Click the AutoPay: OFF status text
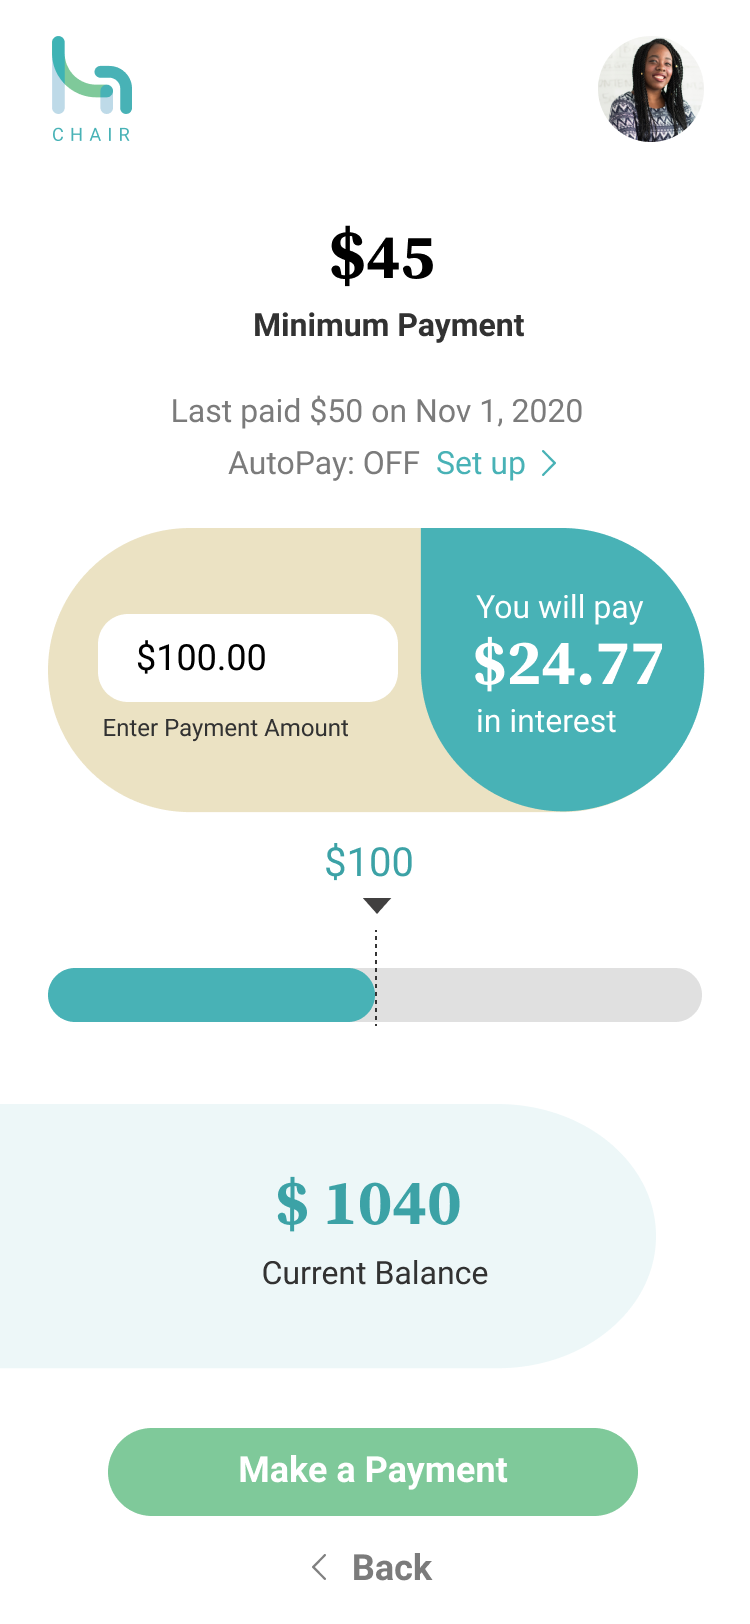 [324, 463]
